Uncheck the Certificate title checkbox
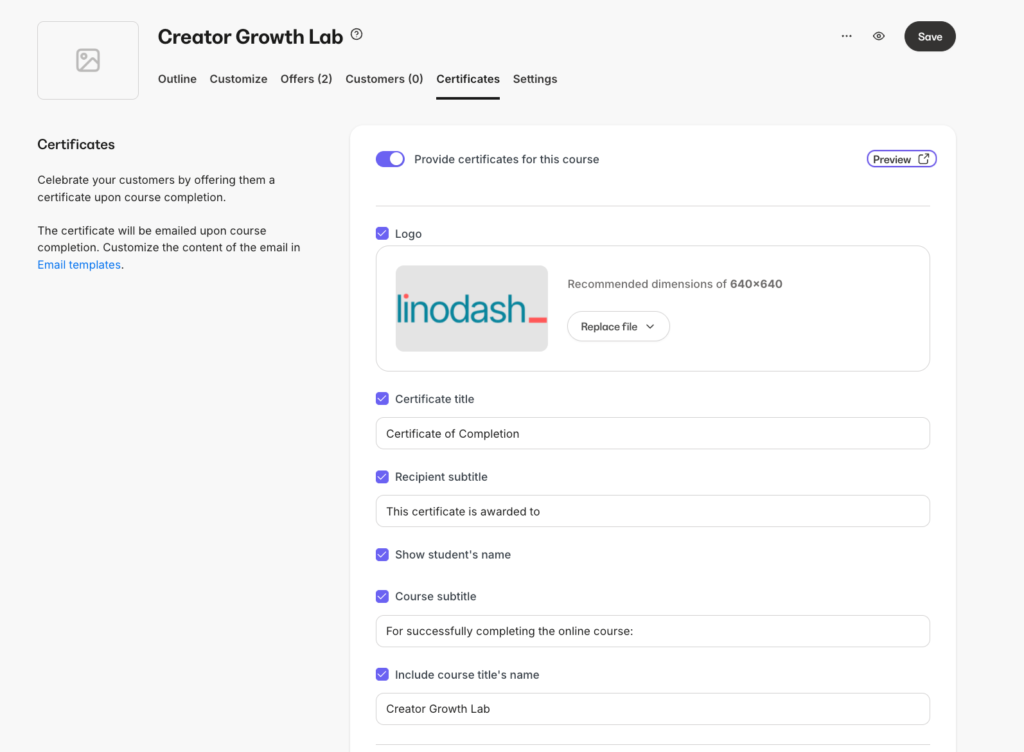1024x752 pixels. point(382,398)
